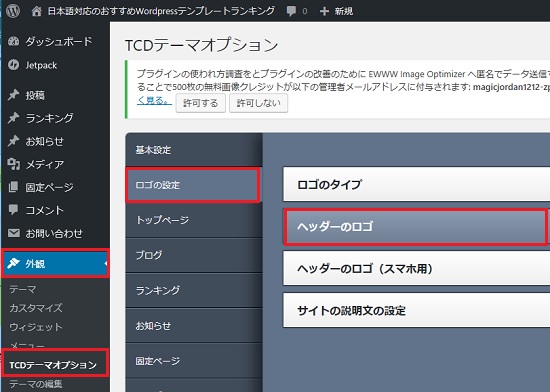Screen dimensions: 550x392
Task: Select the トップページ tab
Action: click(194, 220)
